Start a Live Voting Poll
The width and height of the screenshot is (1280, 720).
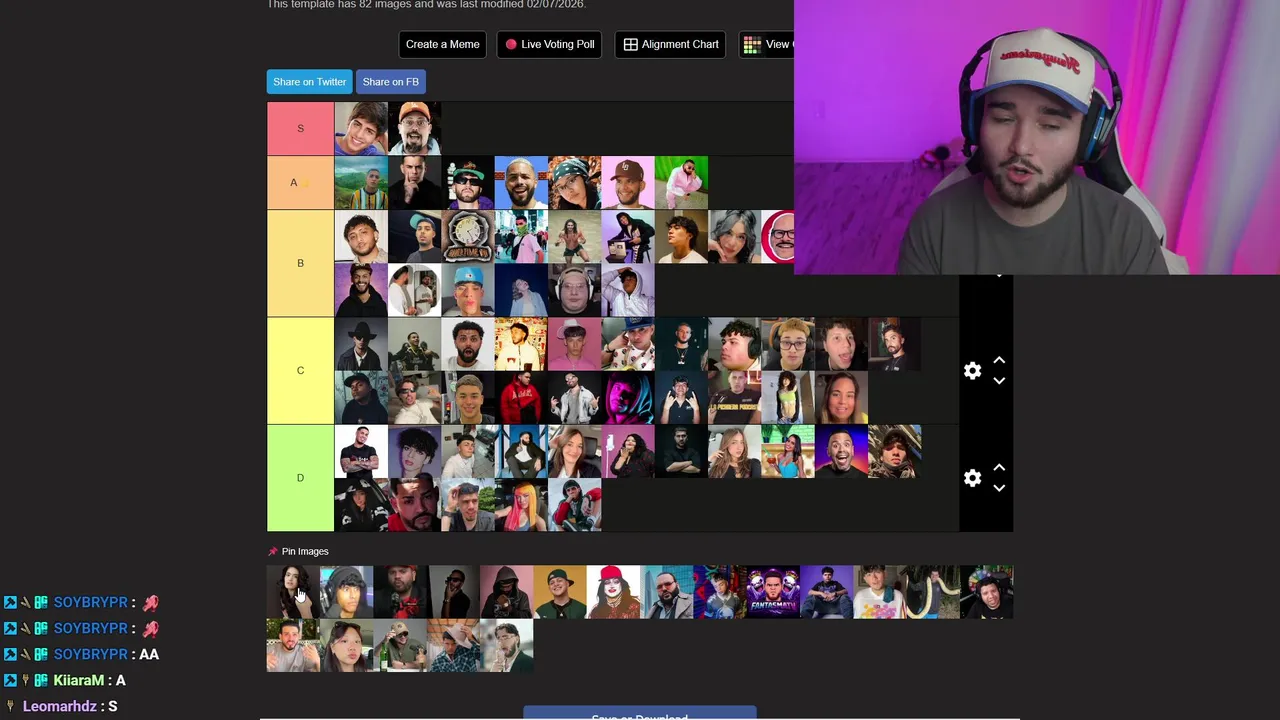[x=549, y=44]
